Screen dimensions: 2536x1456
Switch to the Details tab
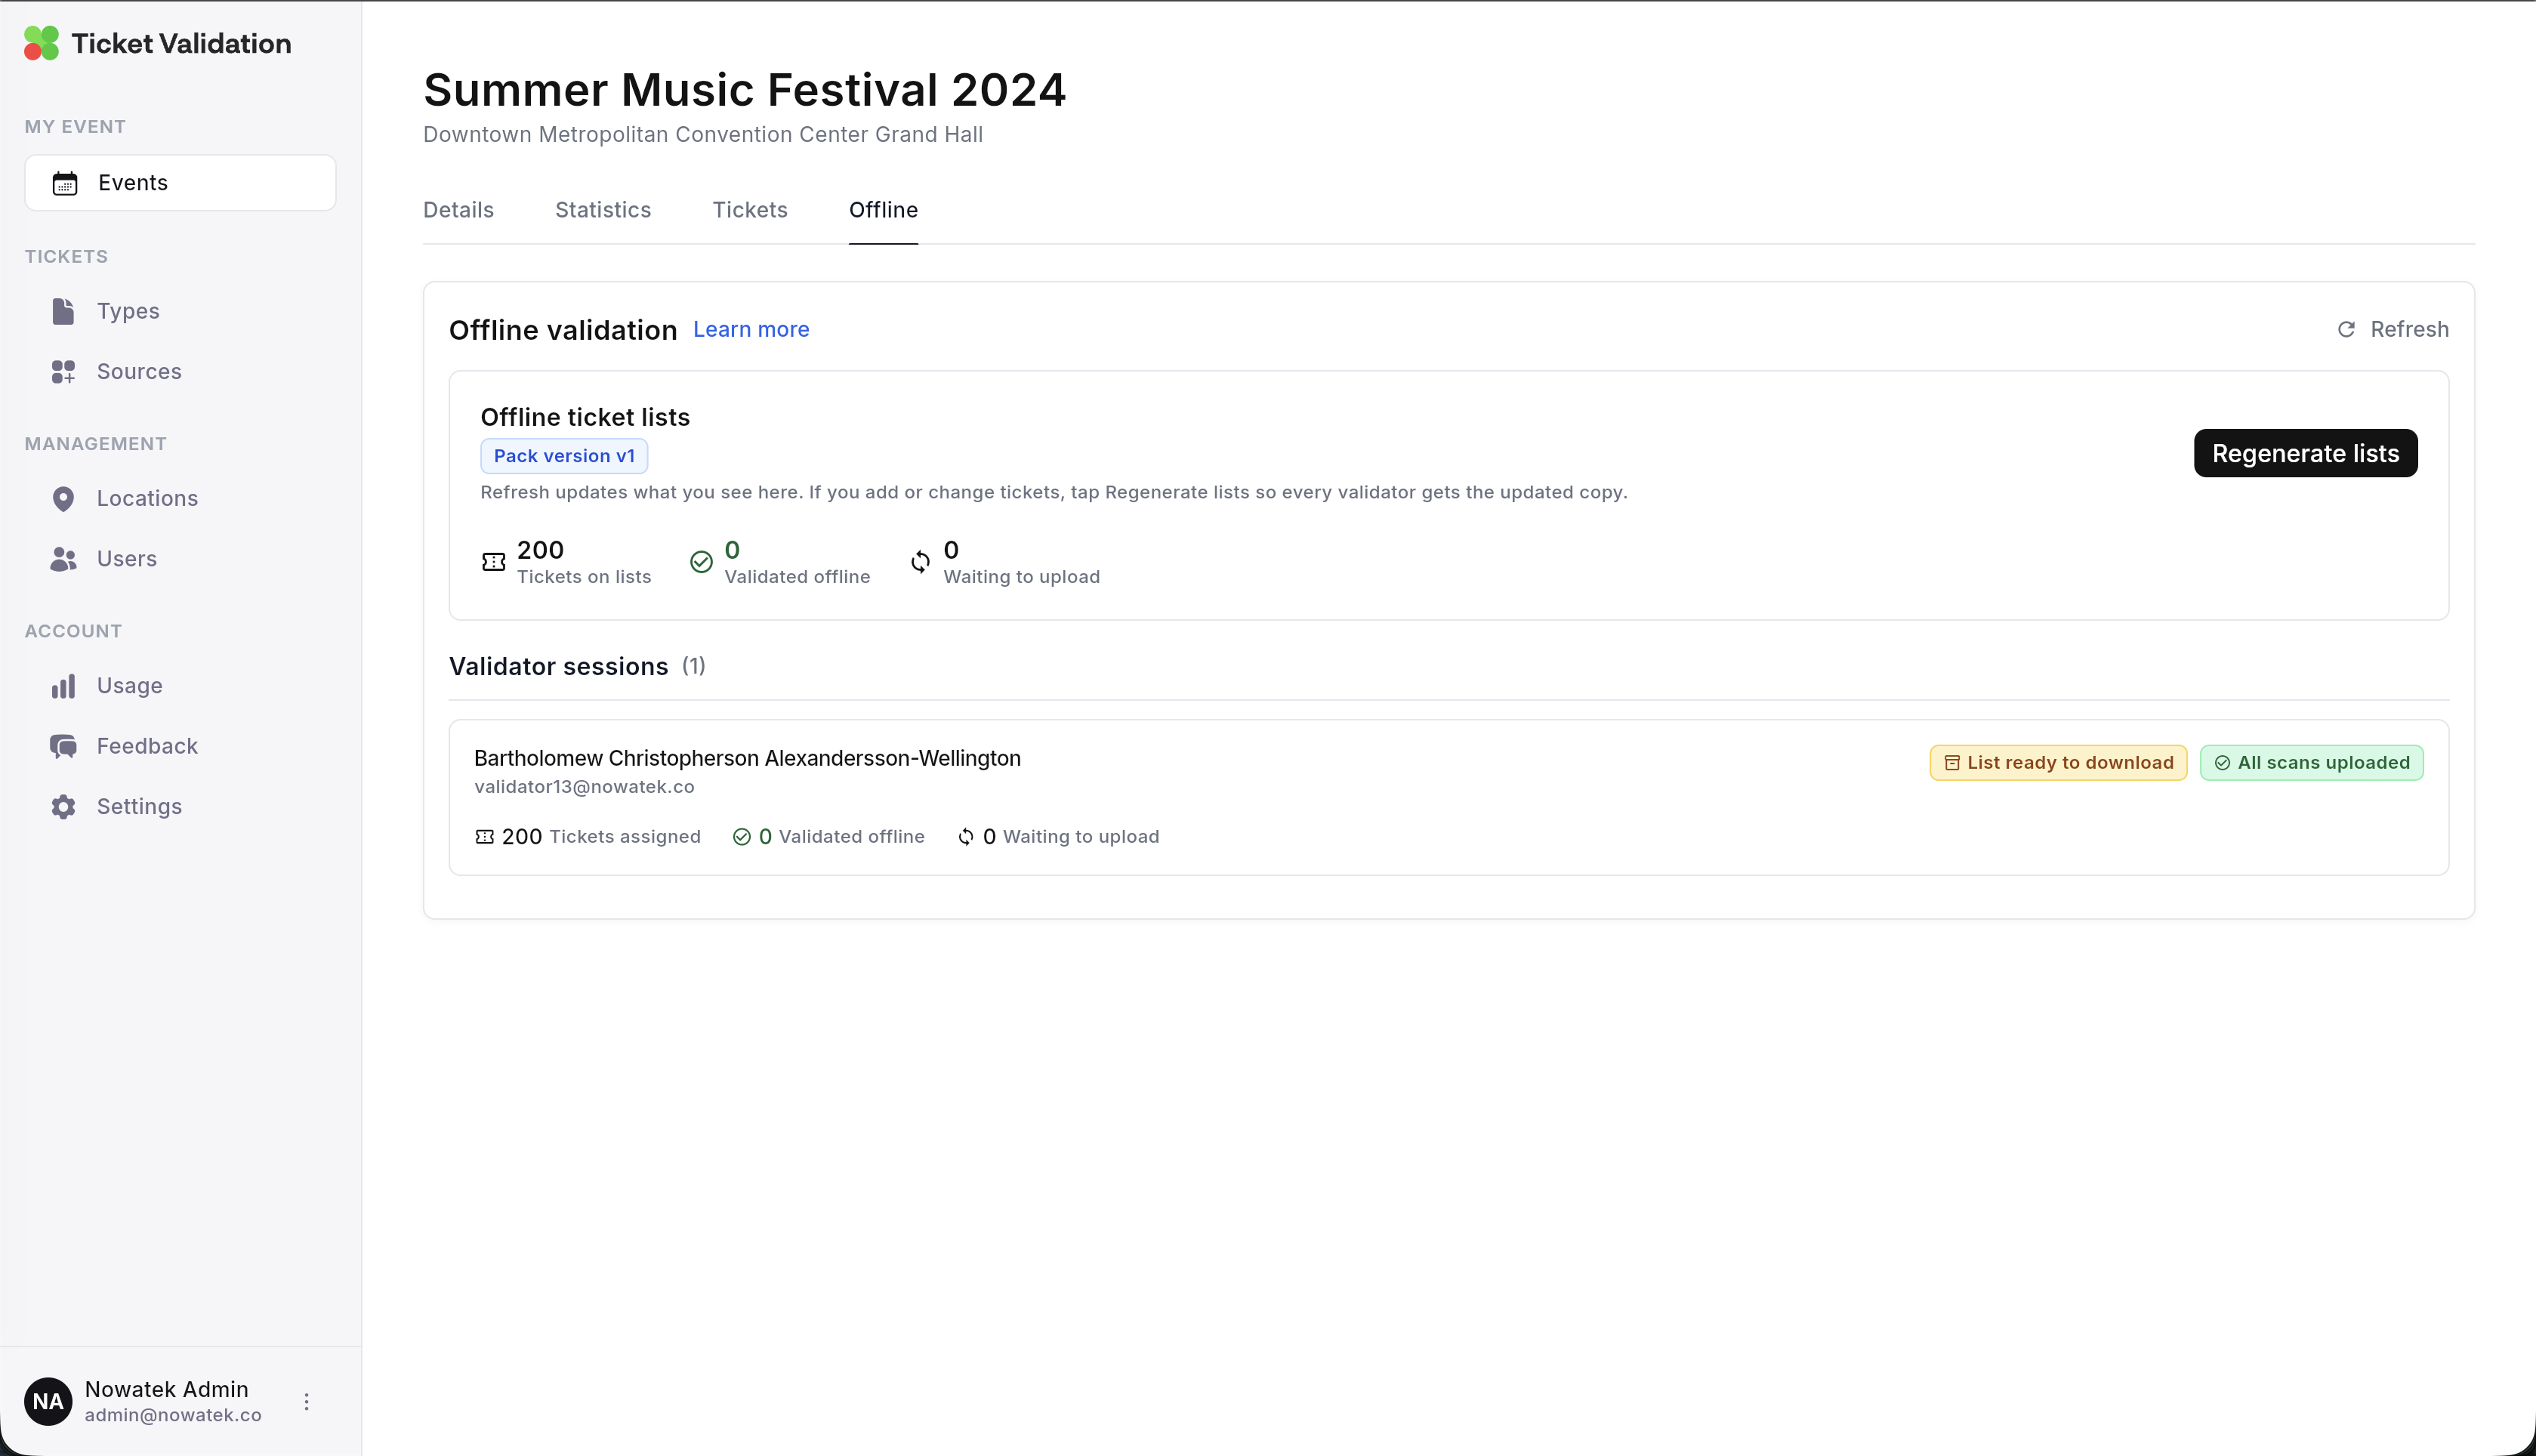coord(458,210)
